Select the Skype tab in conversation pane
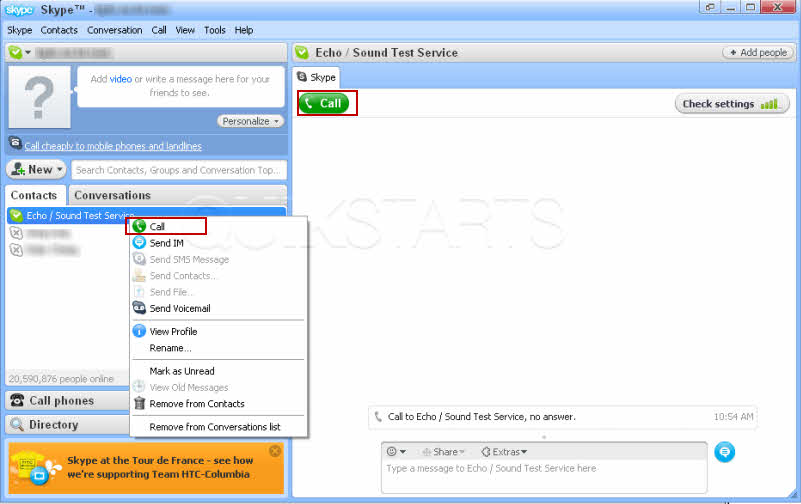 coord(316,78)
